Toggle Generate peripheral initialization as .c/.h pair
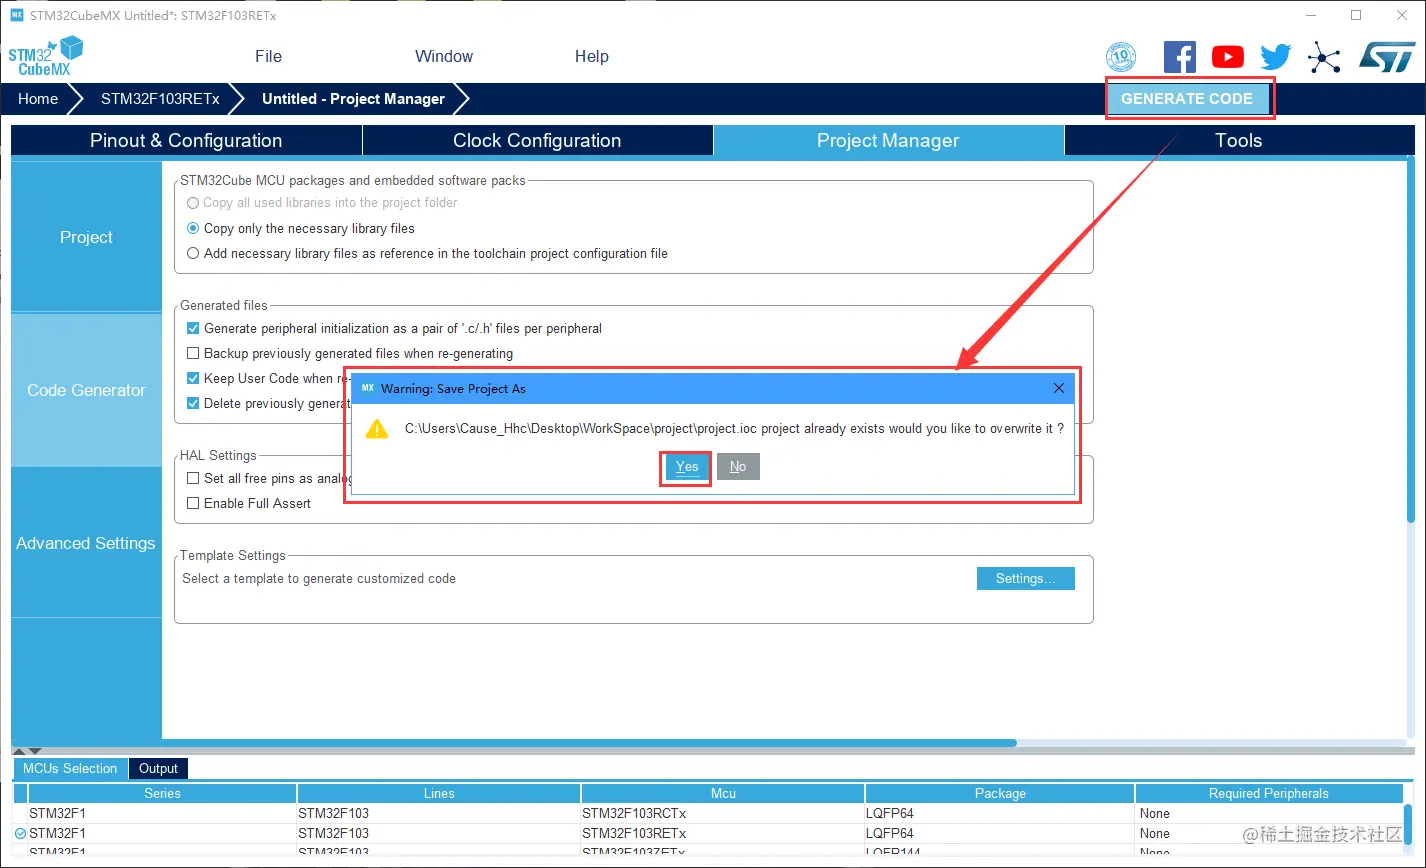This screenshot has height=868, width=1426. pyautogui.click(x=193, y=328)
